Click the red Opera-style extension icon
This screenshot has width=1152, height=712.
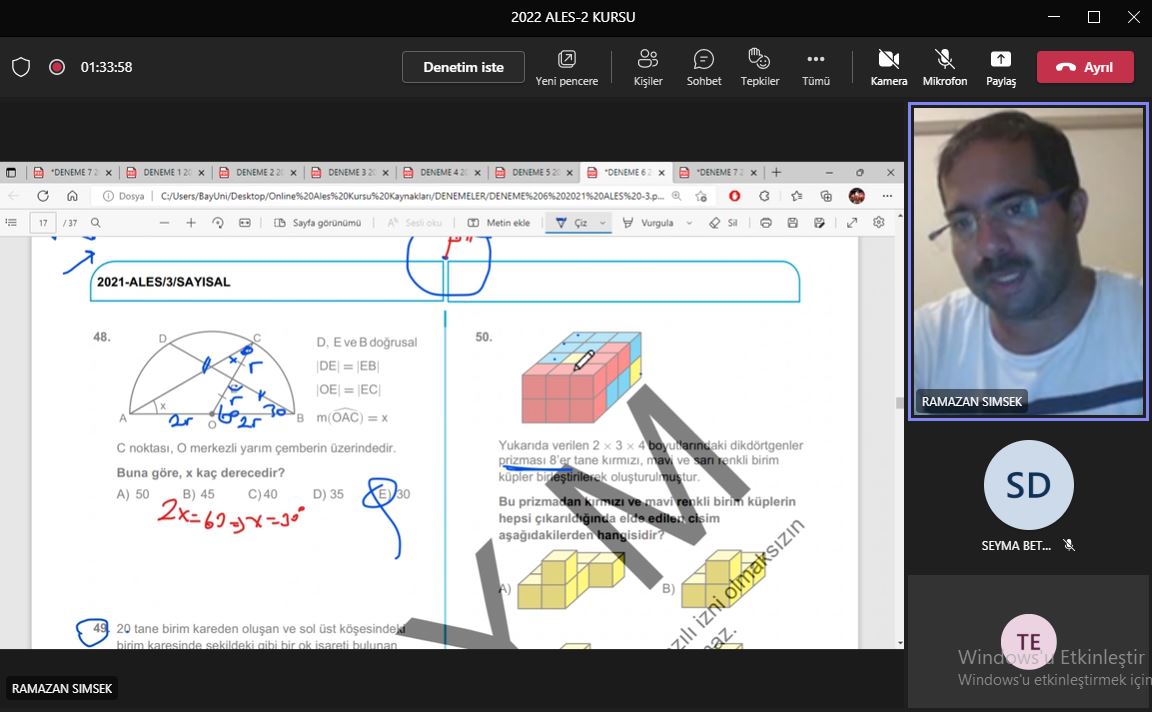[734, 196]
